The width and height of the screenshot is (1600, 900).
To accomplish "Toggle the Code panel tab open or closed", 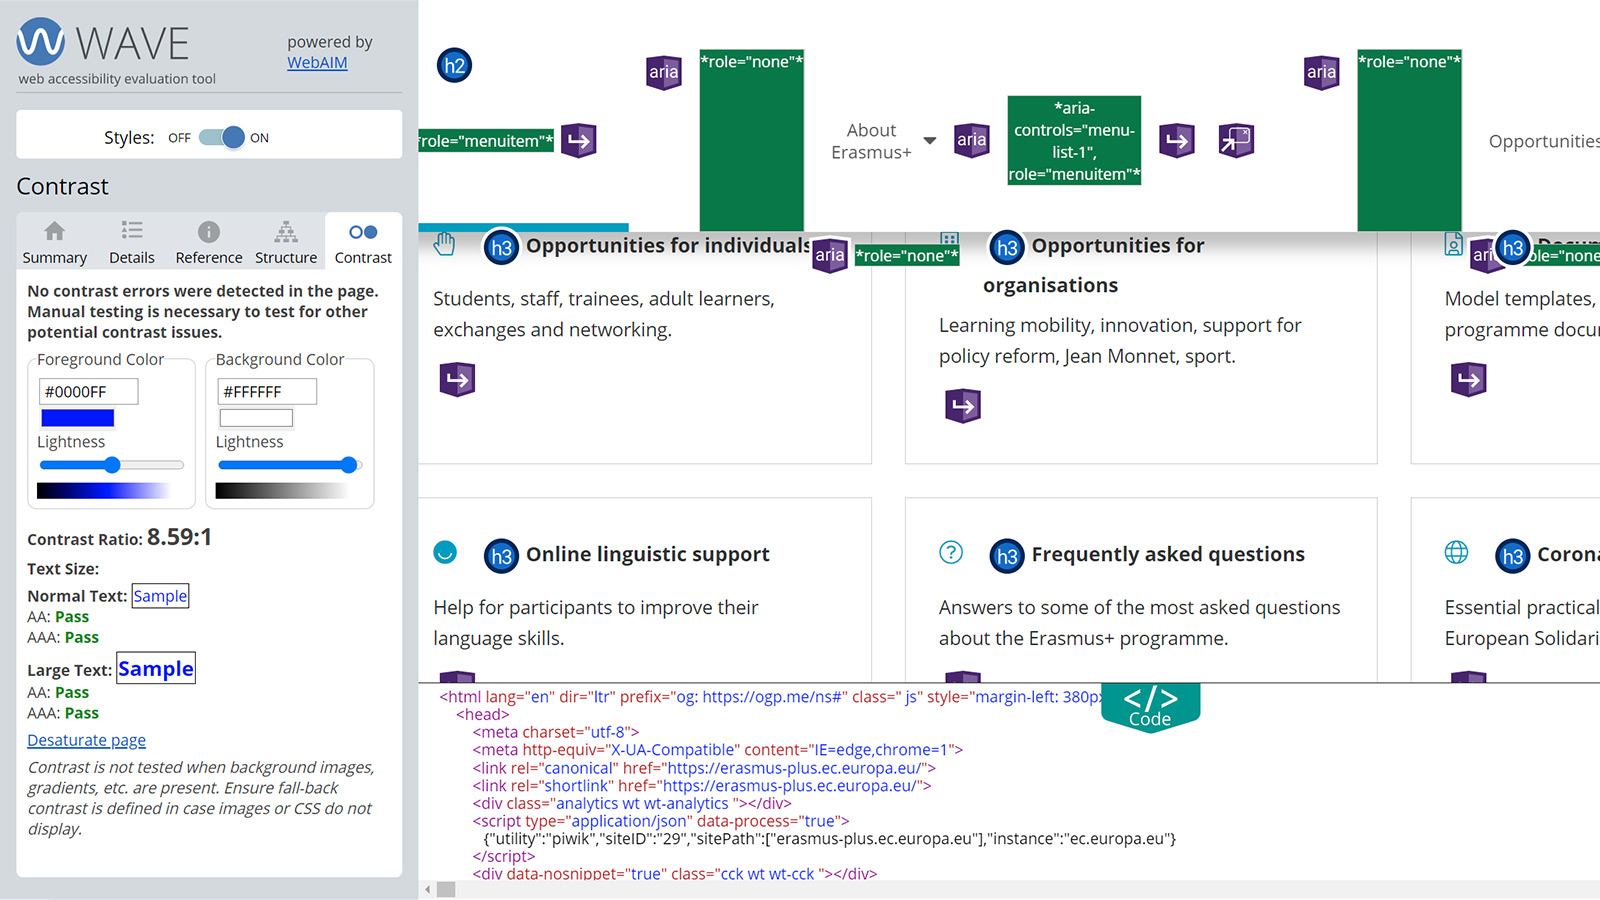I will (x=1150, y=706).
